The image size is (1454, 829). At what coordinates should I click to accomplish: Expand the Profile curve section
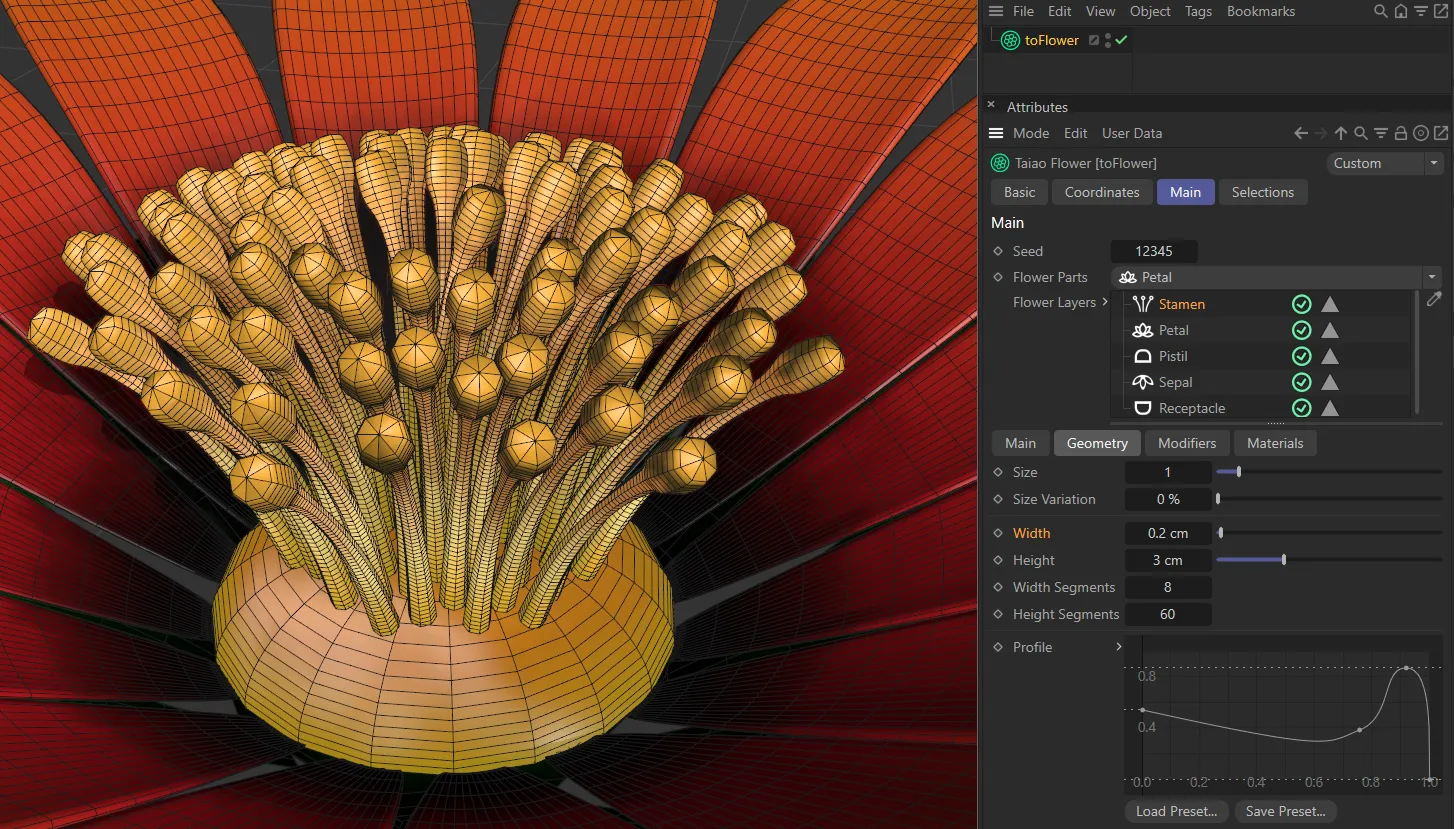[1118, 647]
